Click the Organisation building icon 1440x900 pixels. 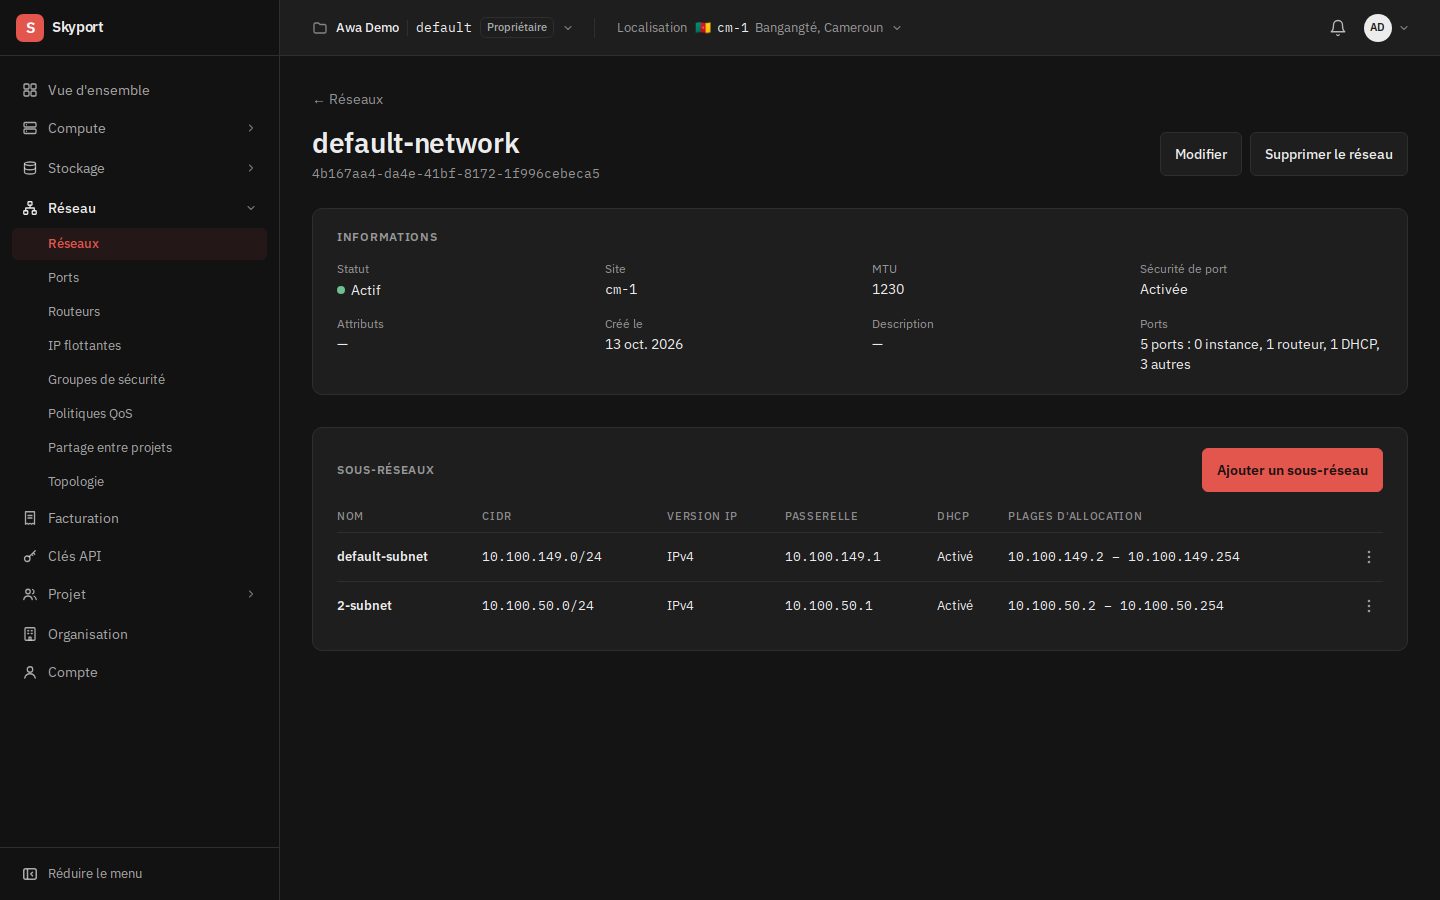tap(30, 634)
